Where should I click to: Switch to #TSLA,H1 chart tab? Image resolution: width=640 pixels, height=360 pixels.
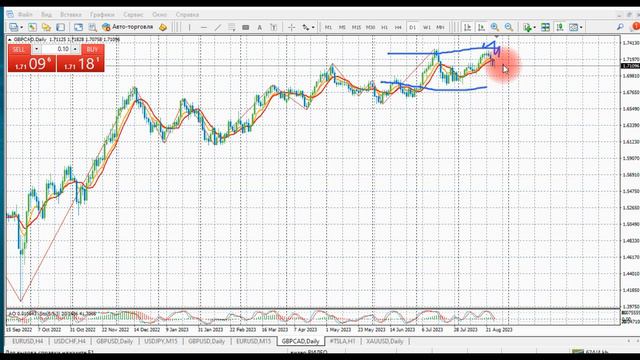[342, 341]
